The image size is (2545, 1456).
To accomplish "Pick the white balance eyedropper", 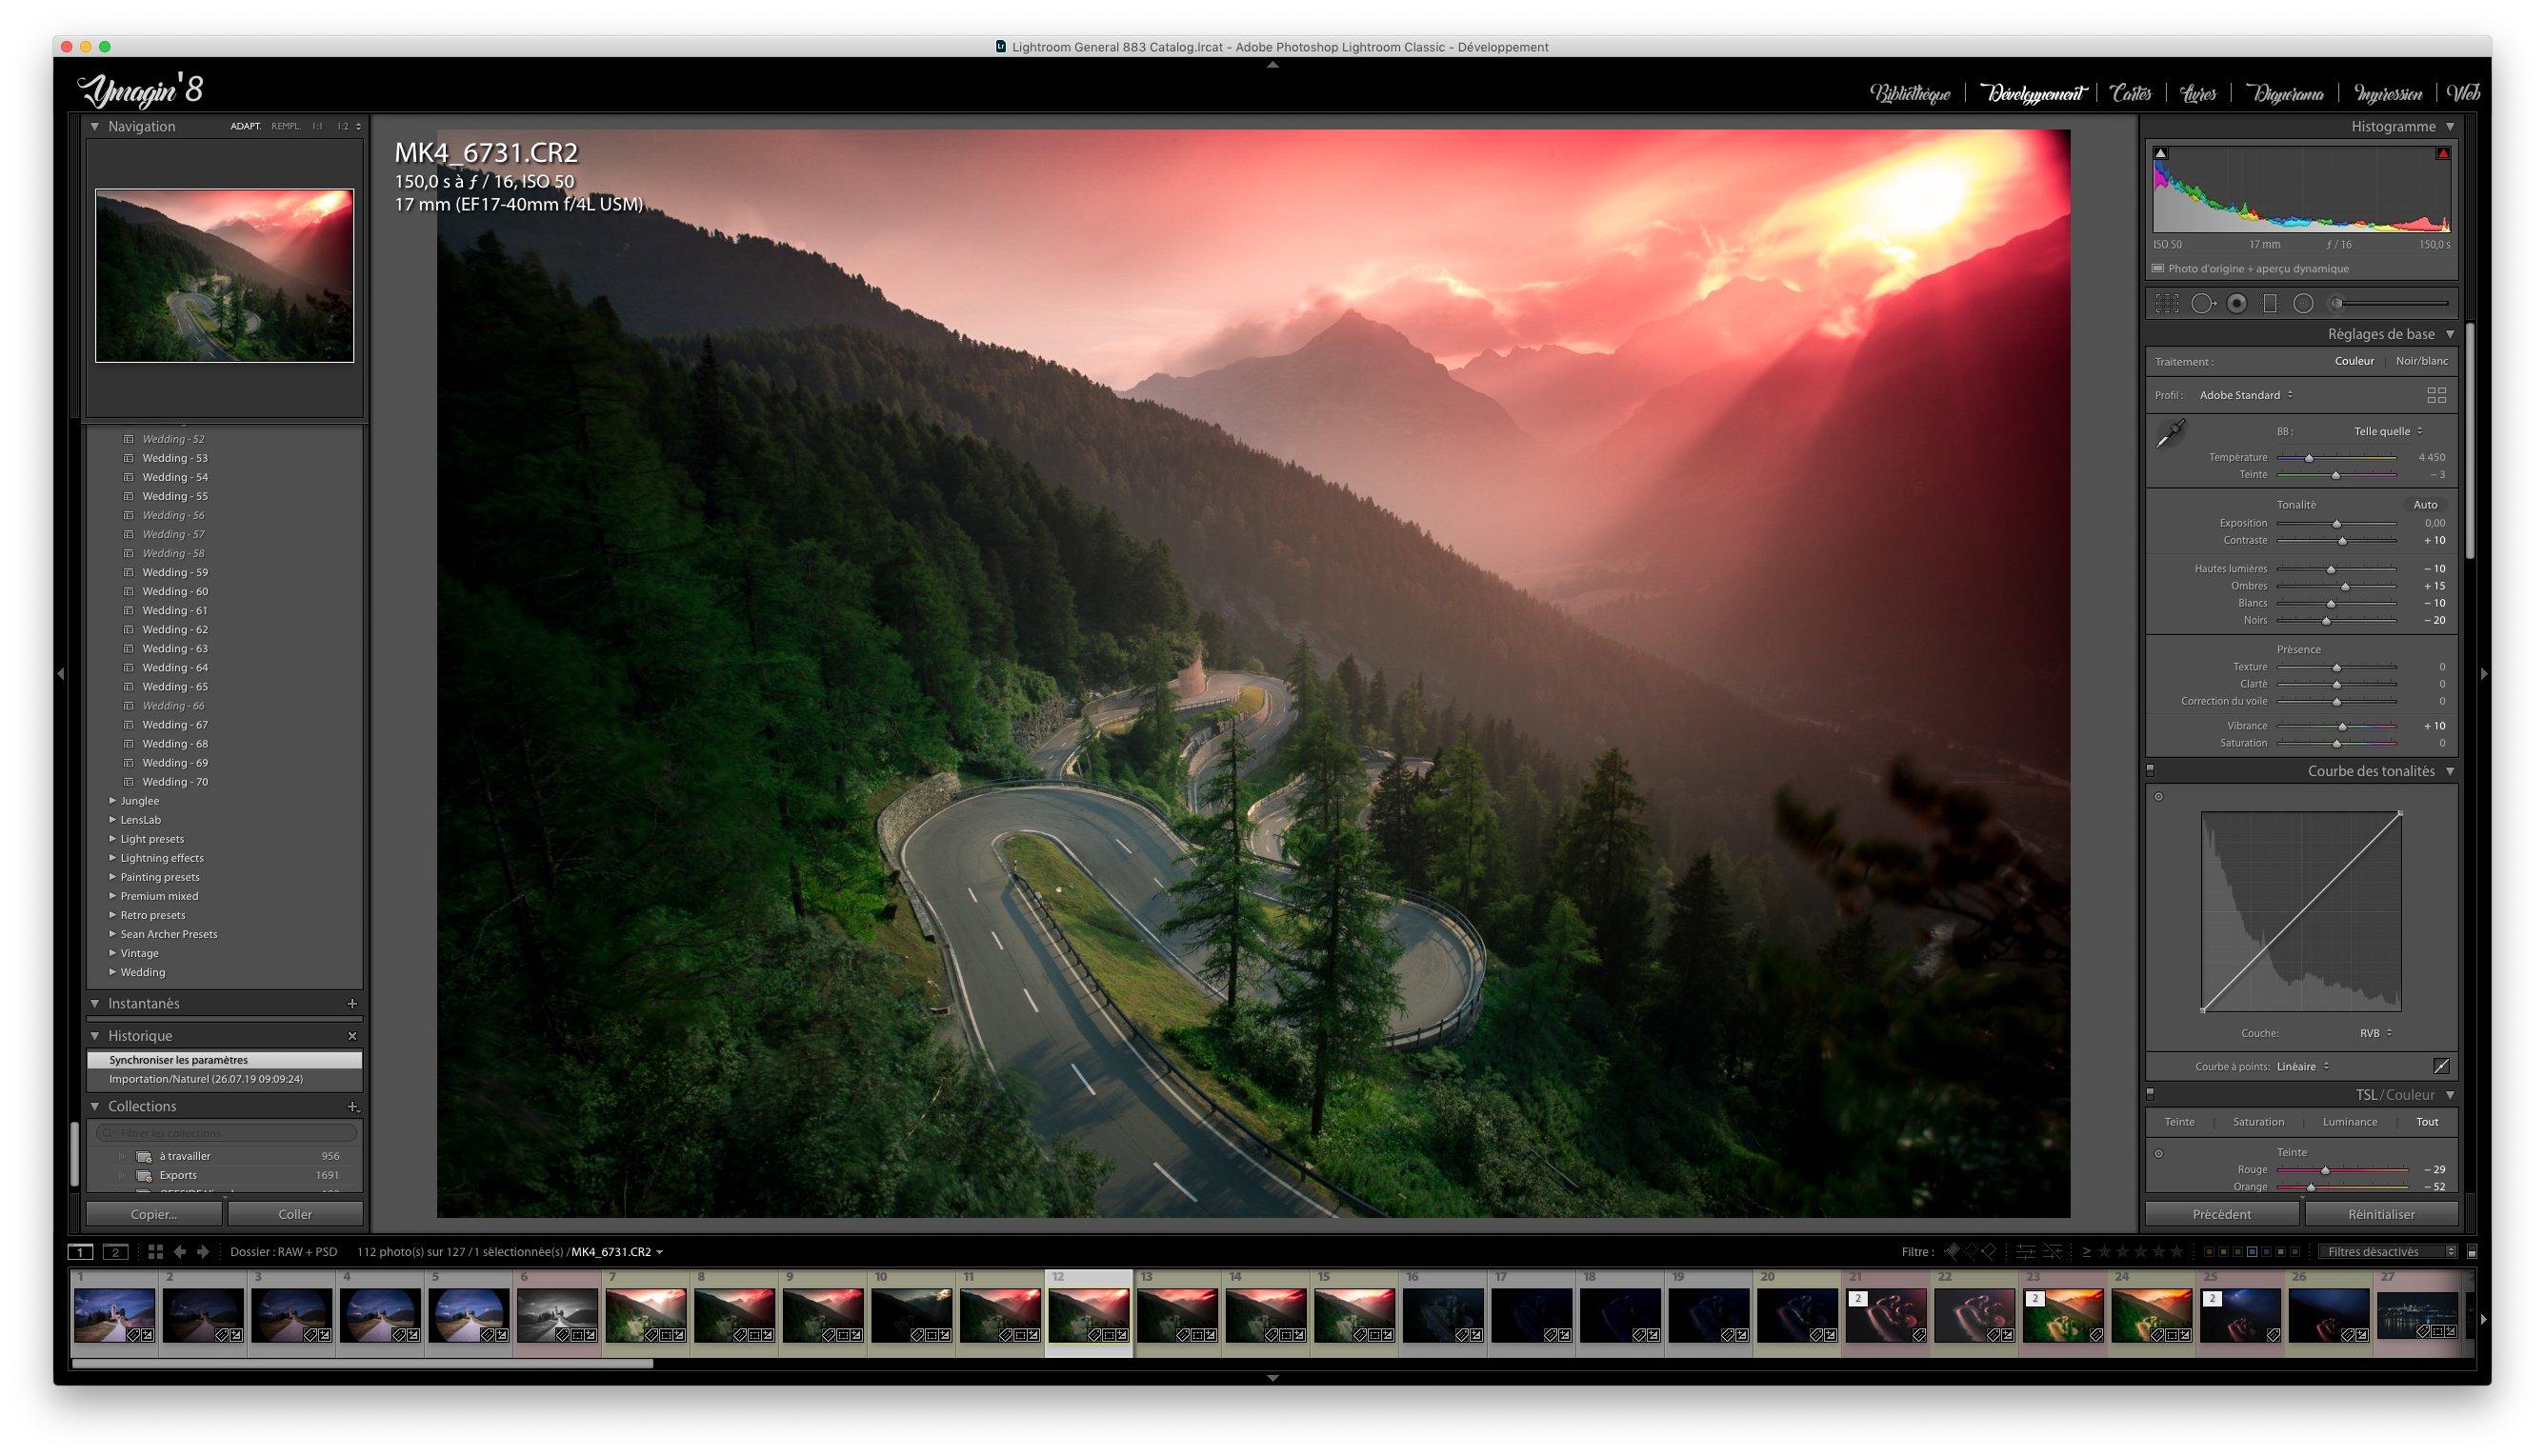I will (x=2170, y=434).
